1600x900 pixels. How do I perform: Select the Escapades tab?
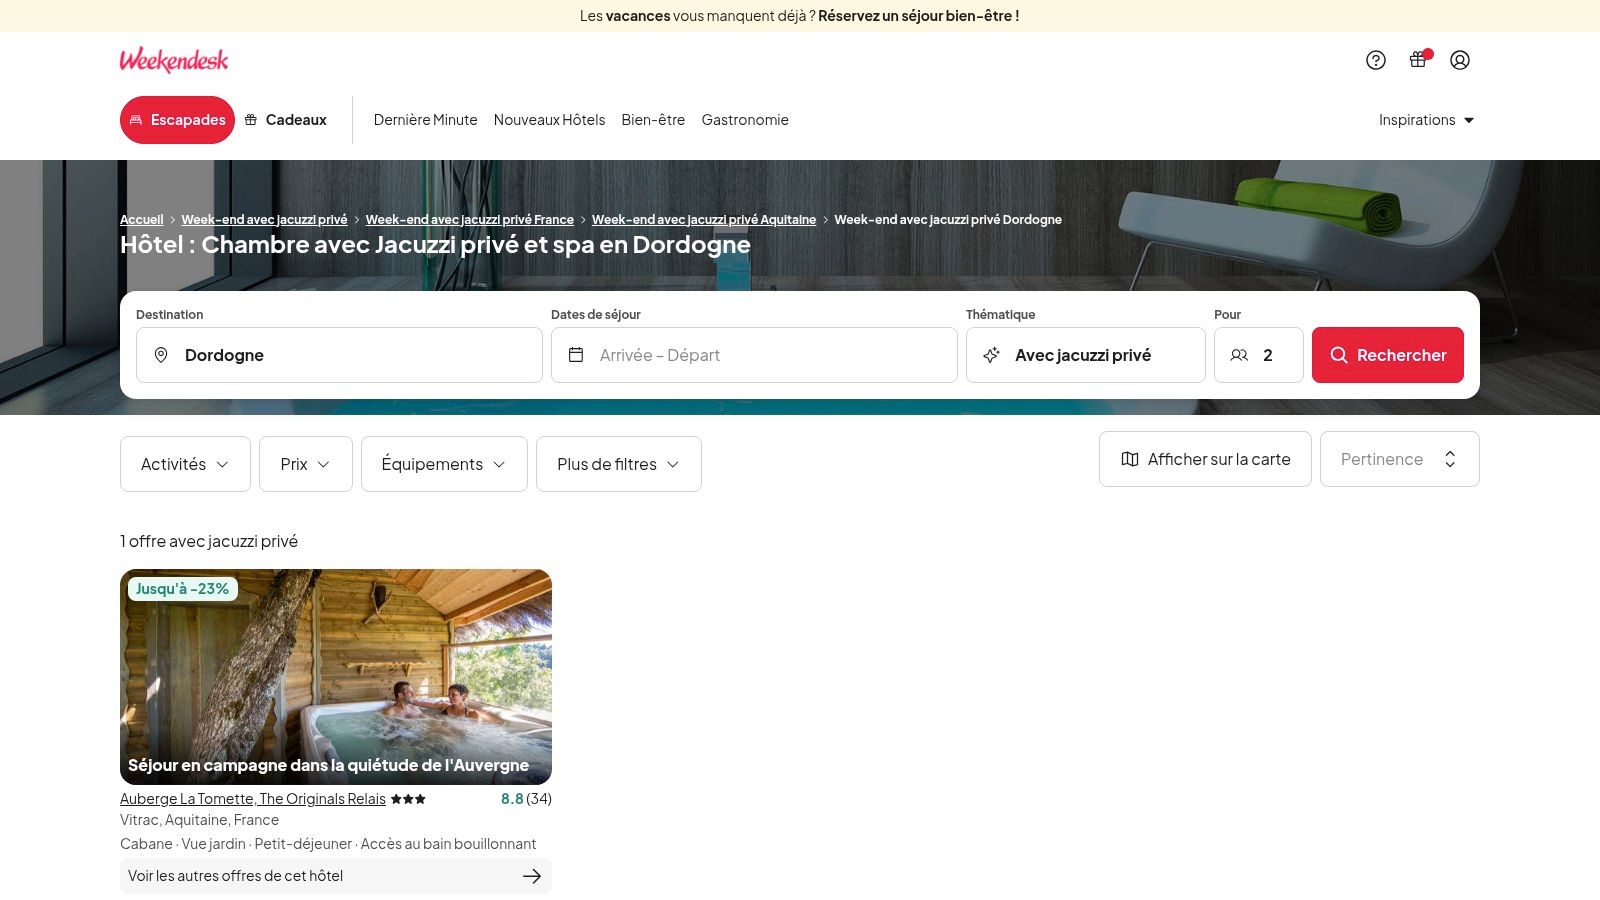(x=177, y=120)
